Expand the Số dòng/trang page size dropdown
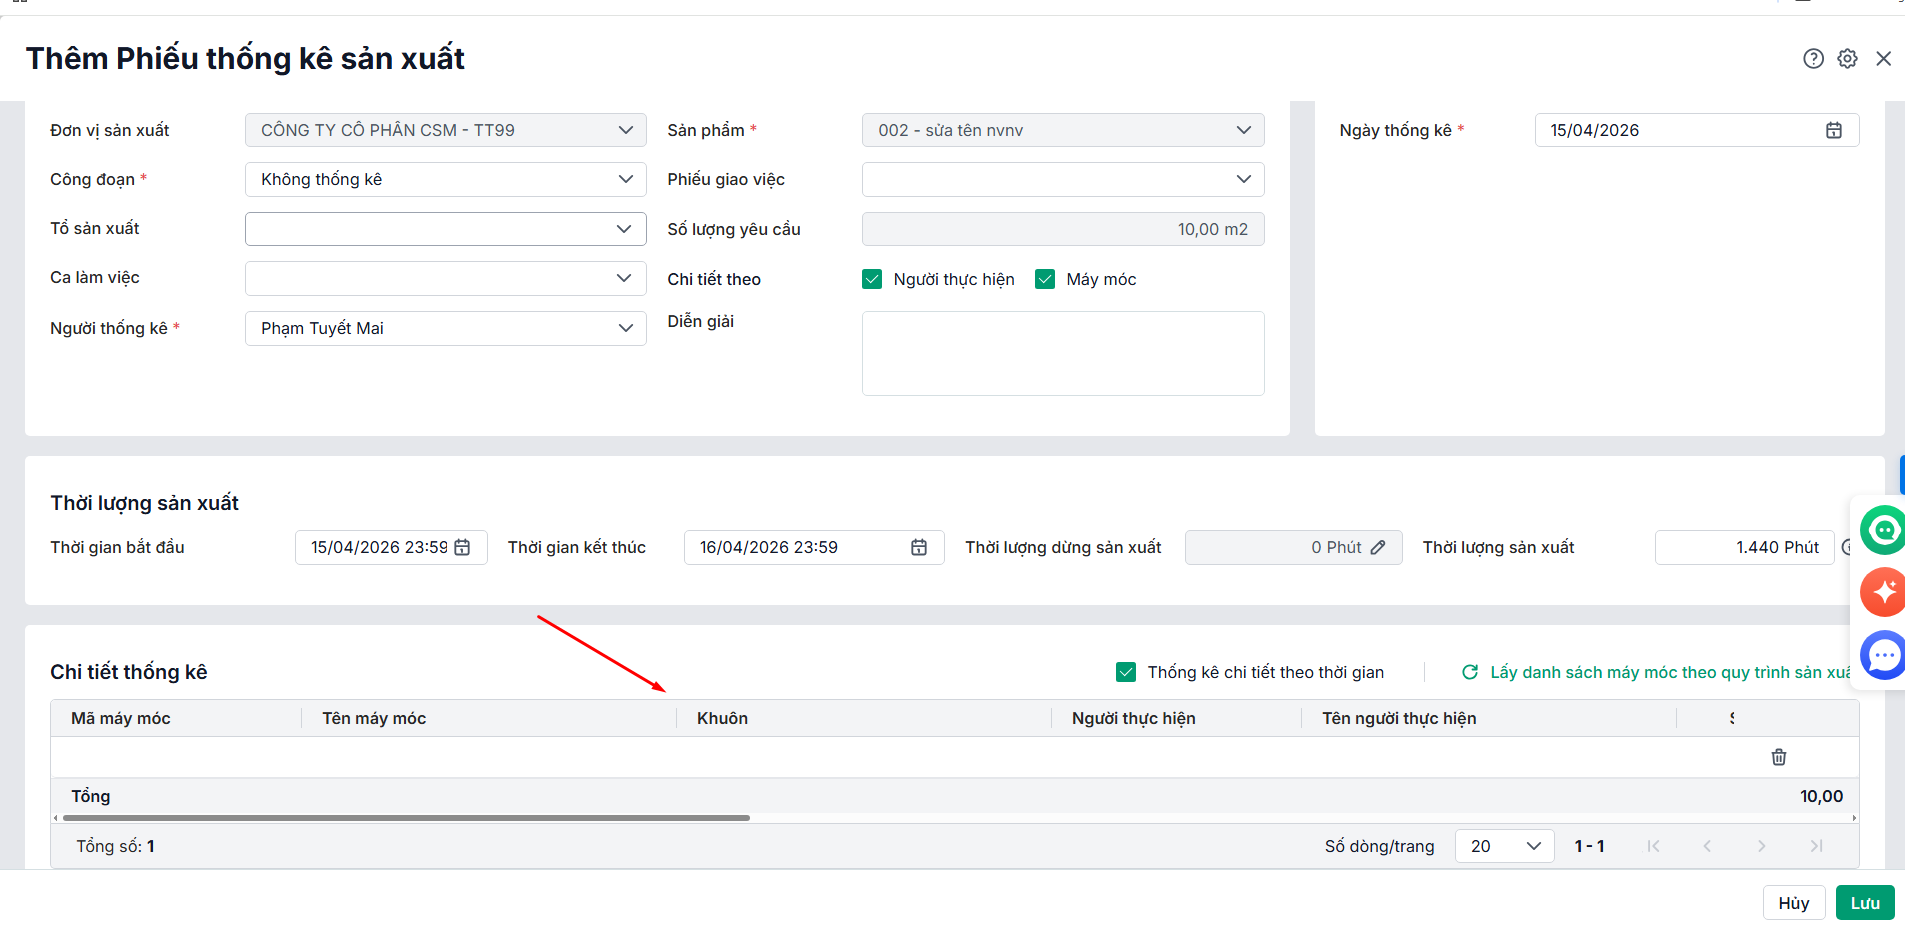1905x927 pixels. 1504,846
